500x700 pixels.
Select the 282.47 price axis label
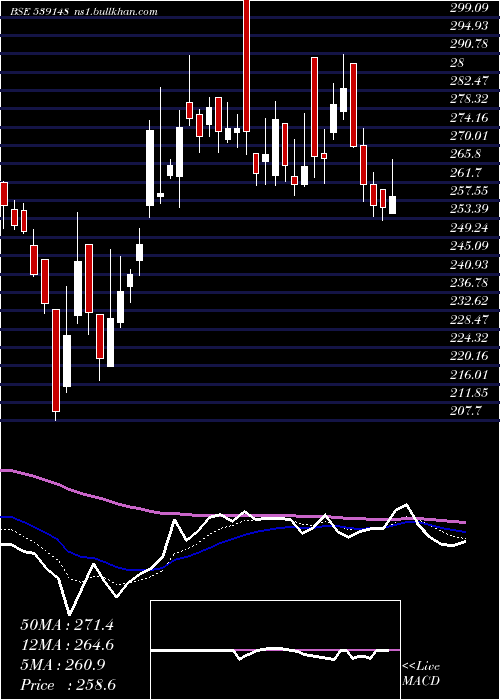coord(469,81)
